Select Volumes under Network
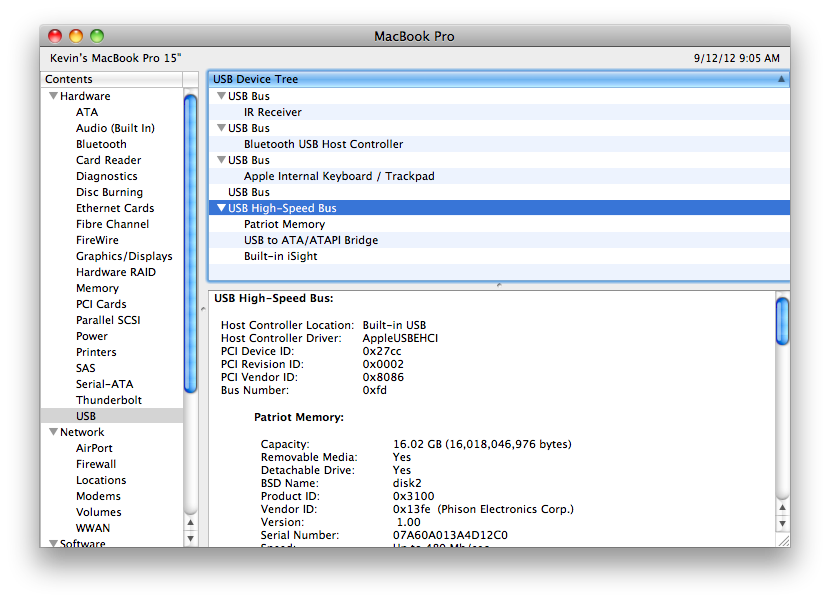Viewport: 830px width, 602px height. point(99,512)
